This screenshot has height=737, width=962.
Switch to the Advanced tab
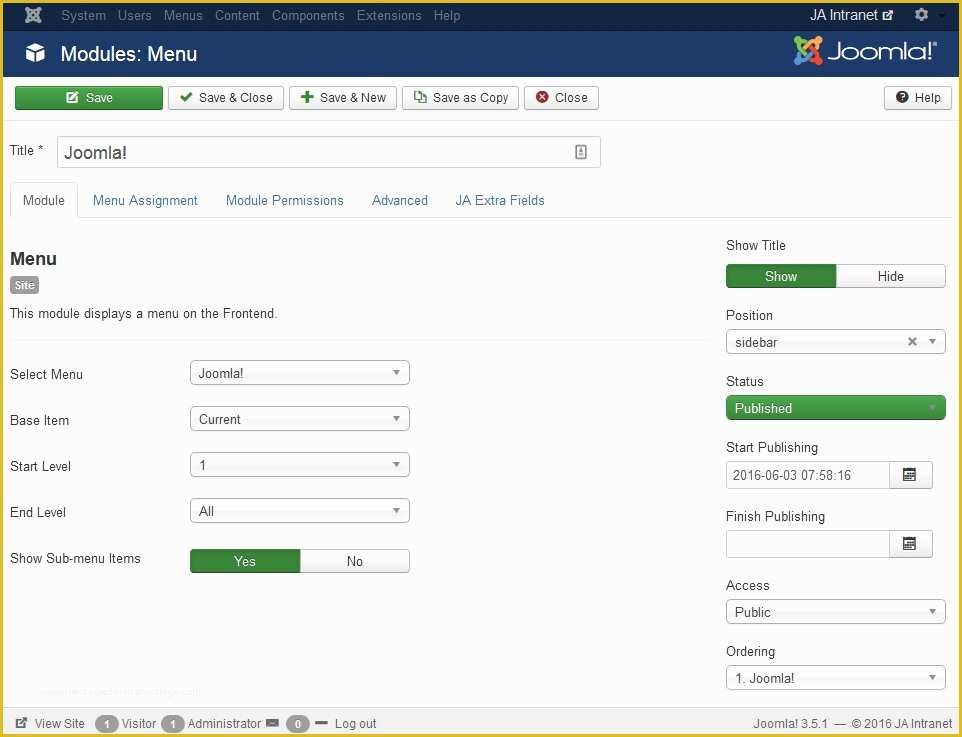[399, 200]
